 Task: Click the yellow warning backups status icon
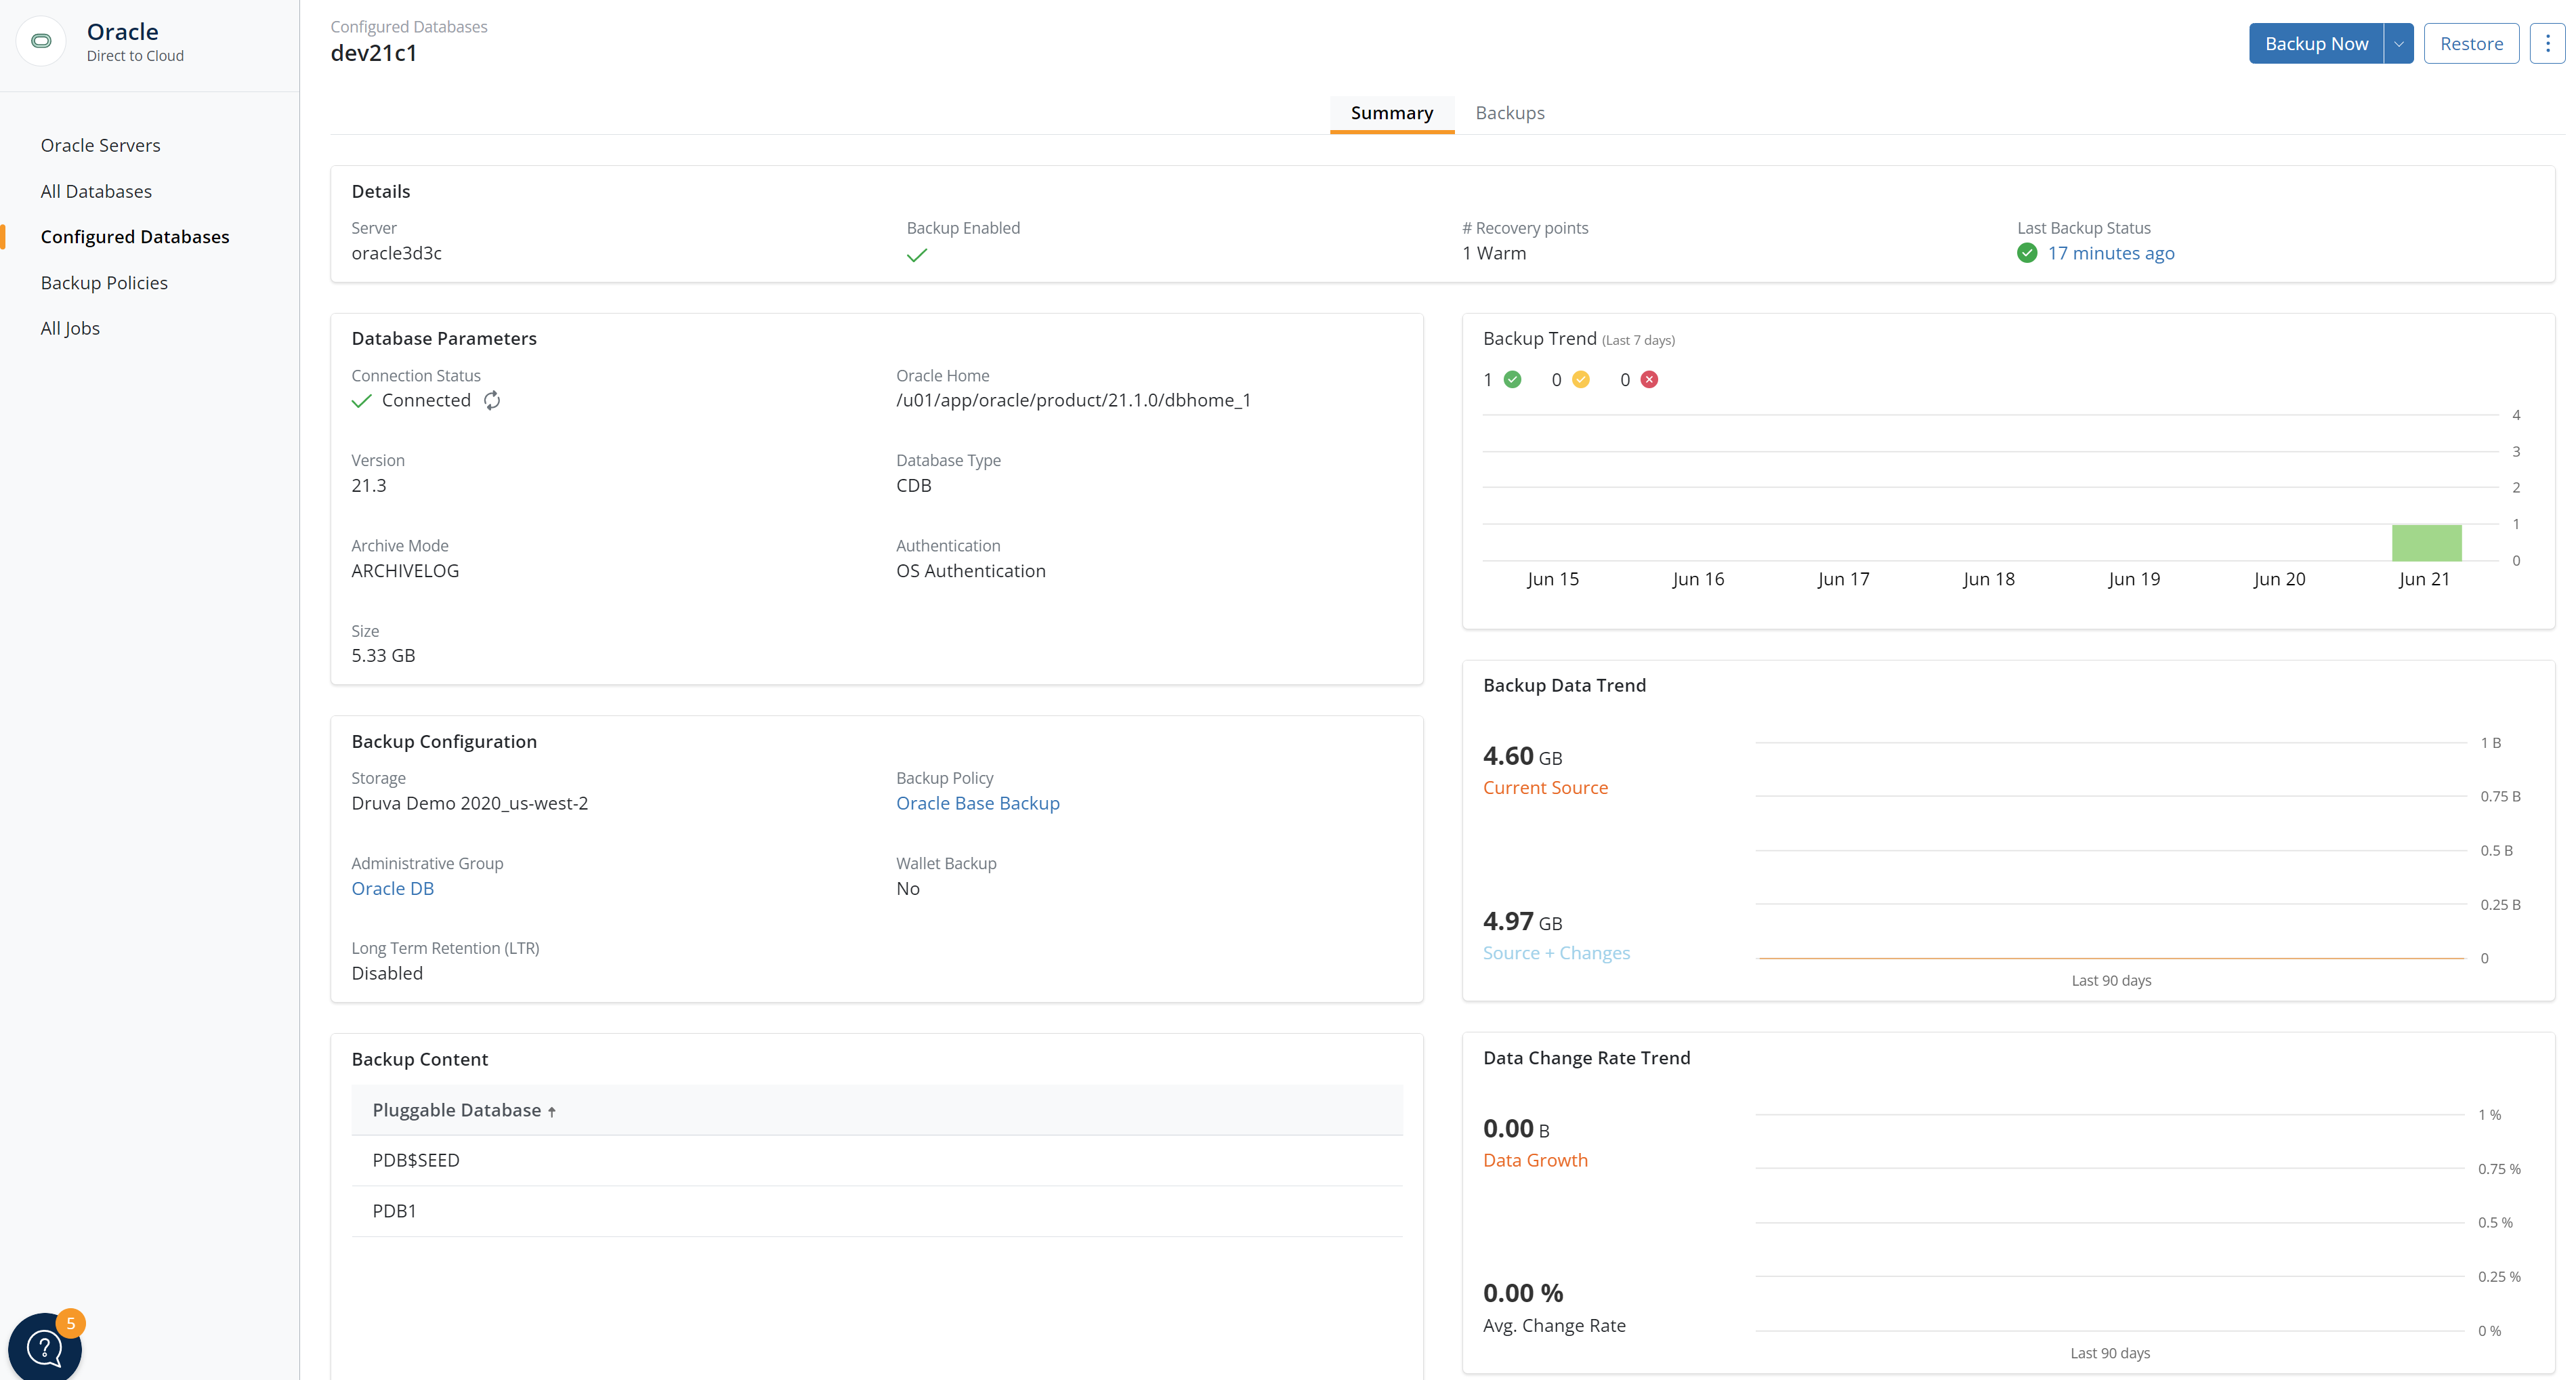click(x=1581, y=379)
